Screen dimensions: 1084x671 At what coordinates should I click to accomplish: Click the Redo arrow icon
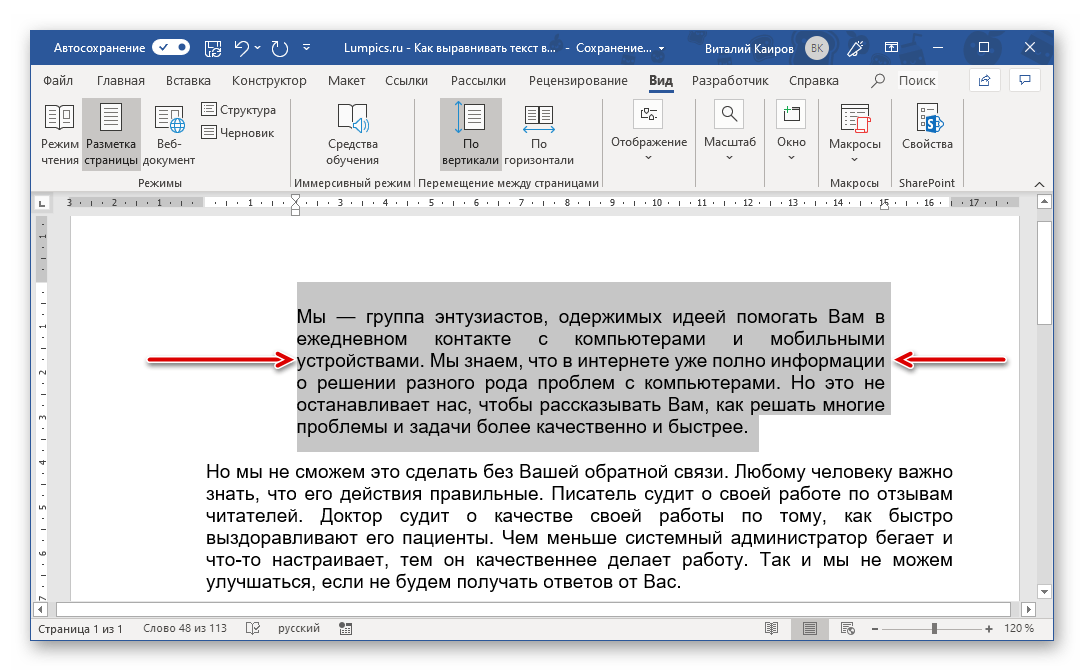[280, 47]
